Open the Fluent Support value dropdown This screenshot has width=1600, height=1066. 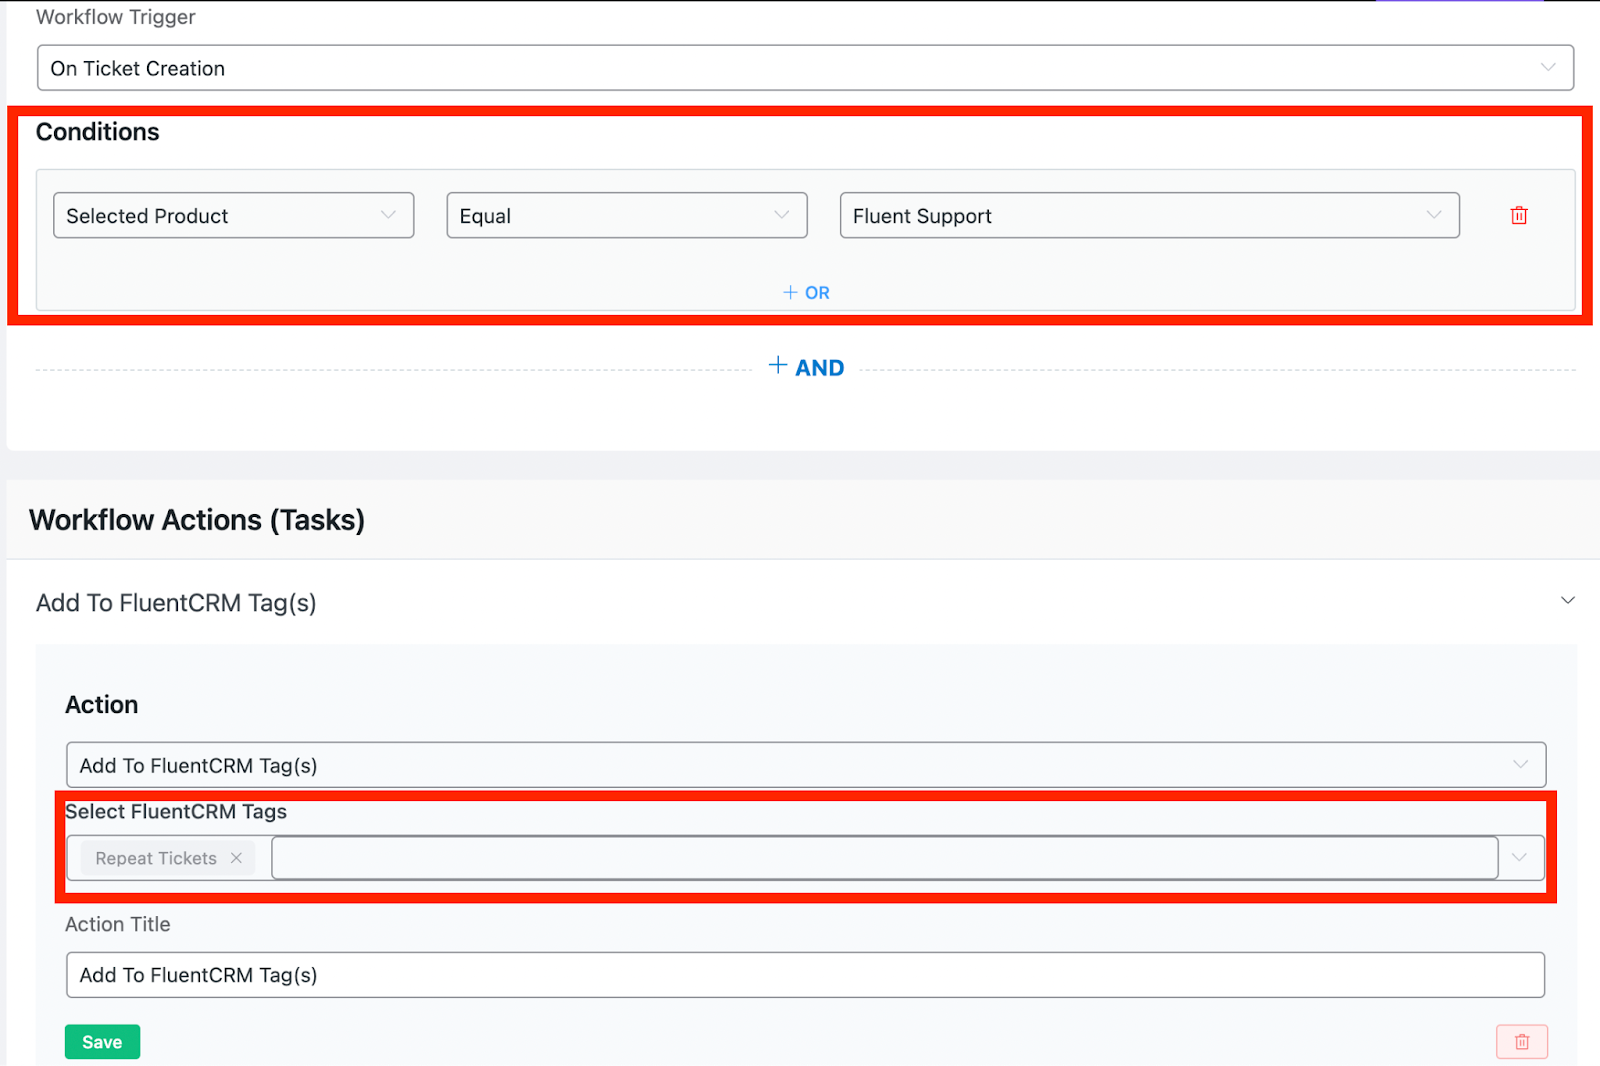pyautogui.click(x=1149, y=216)
